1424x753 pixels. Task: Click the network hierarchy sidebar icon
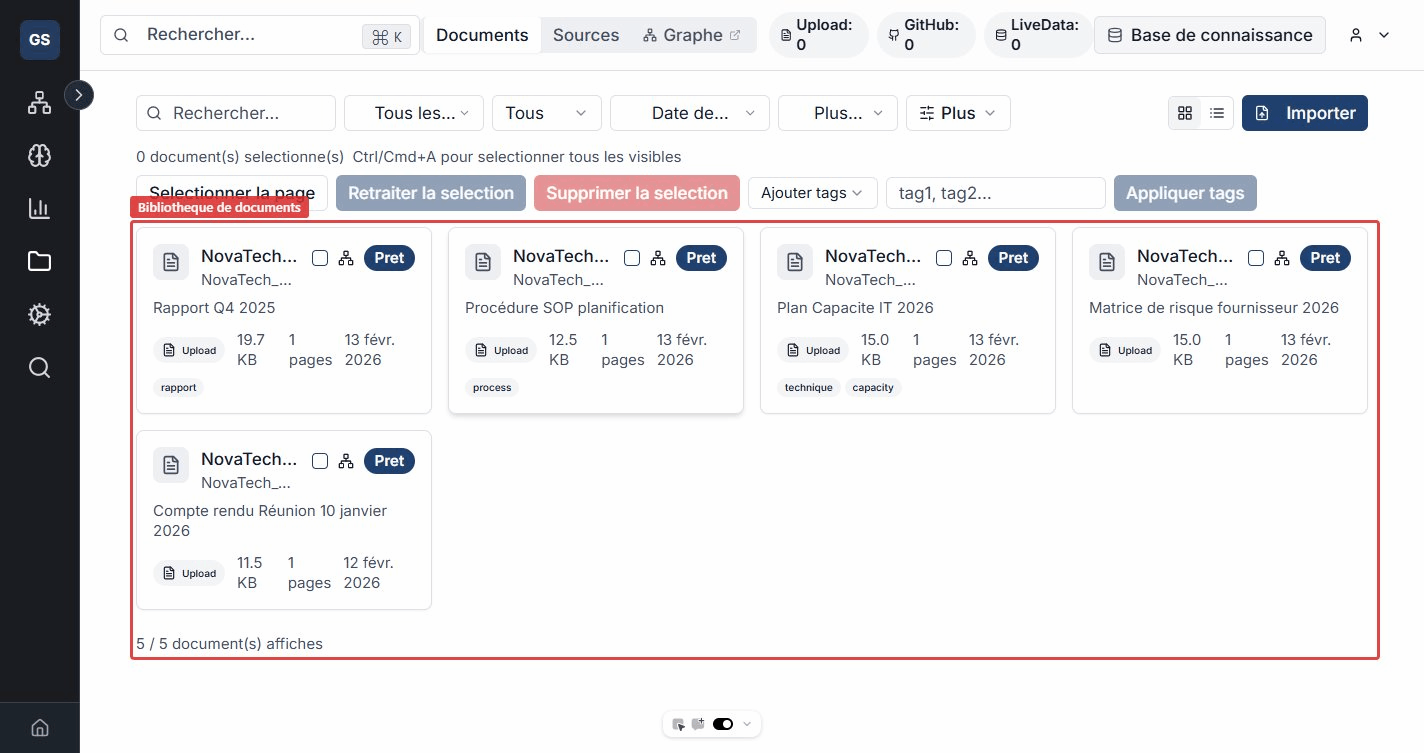click(39, 102)
